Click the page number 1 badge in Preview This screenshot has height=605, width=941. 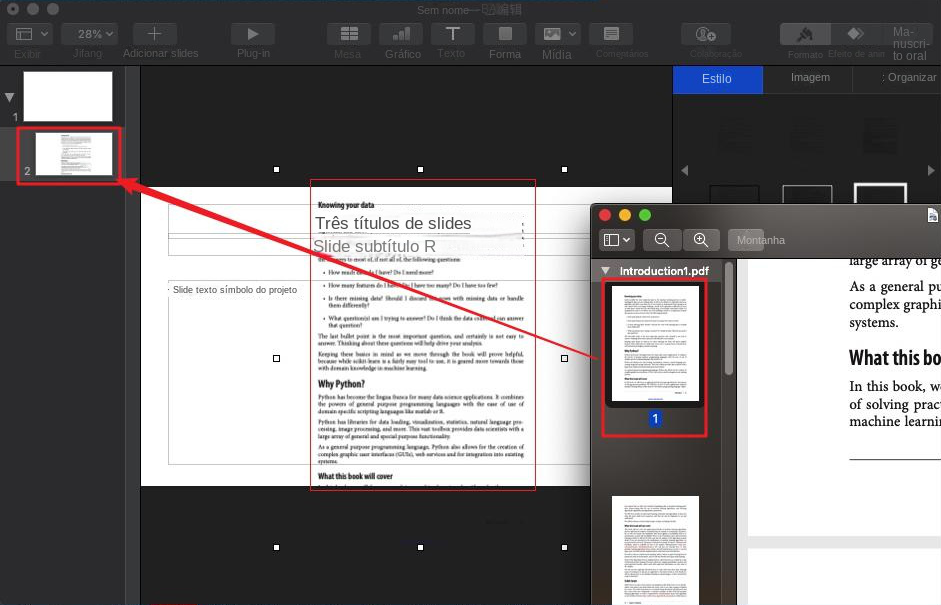(655, 419)
